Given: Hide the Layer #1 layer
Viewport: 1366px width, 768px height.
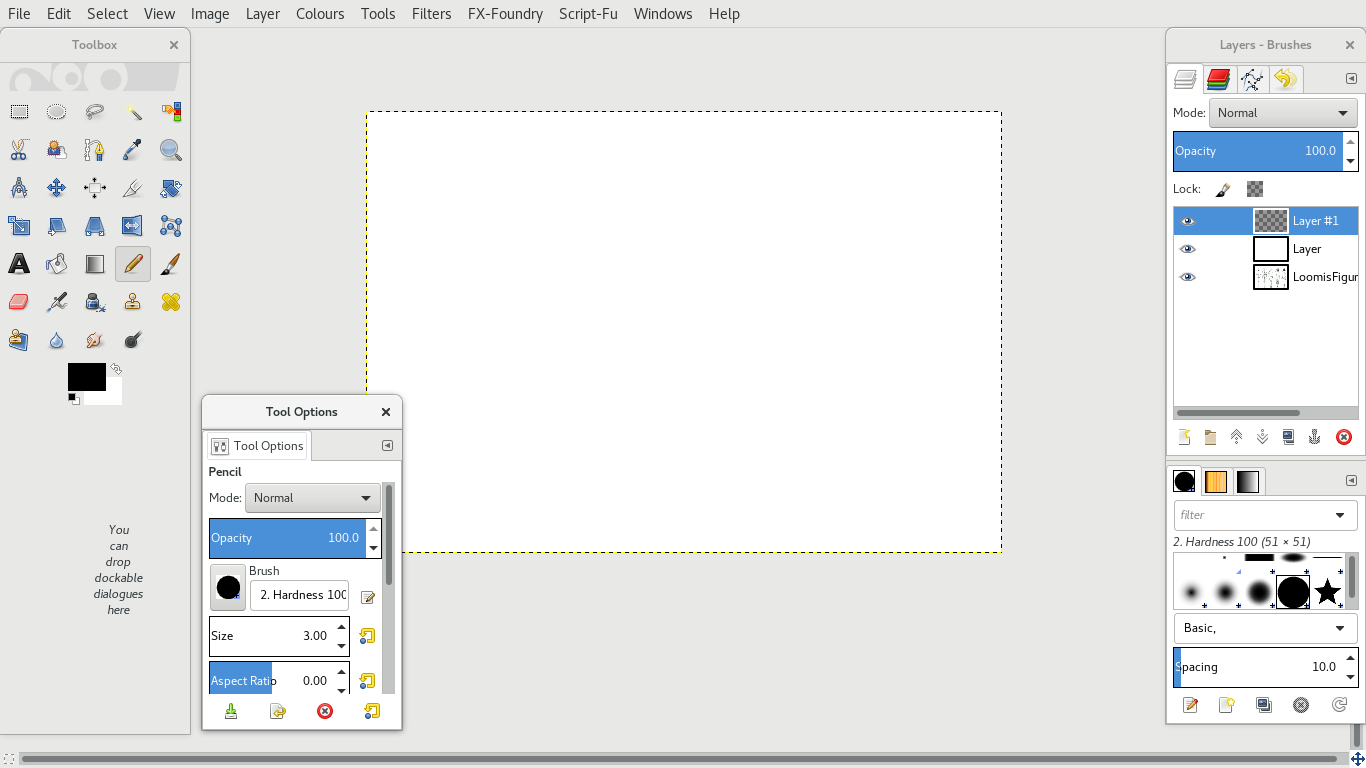Looking at the screenshot, I should [x=1188, y=221].
